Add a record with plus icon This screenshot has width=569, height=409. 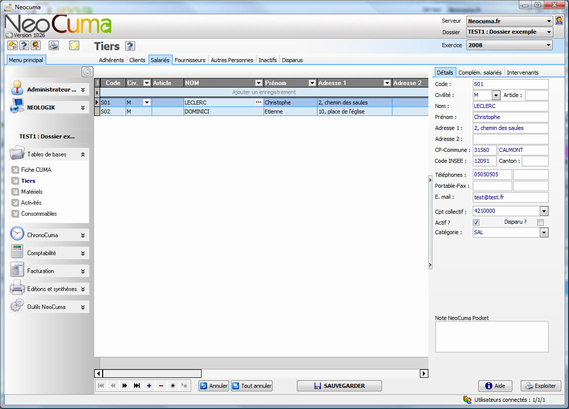(149, 385)
